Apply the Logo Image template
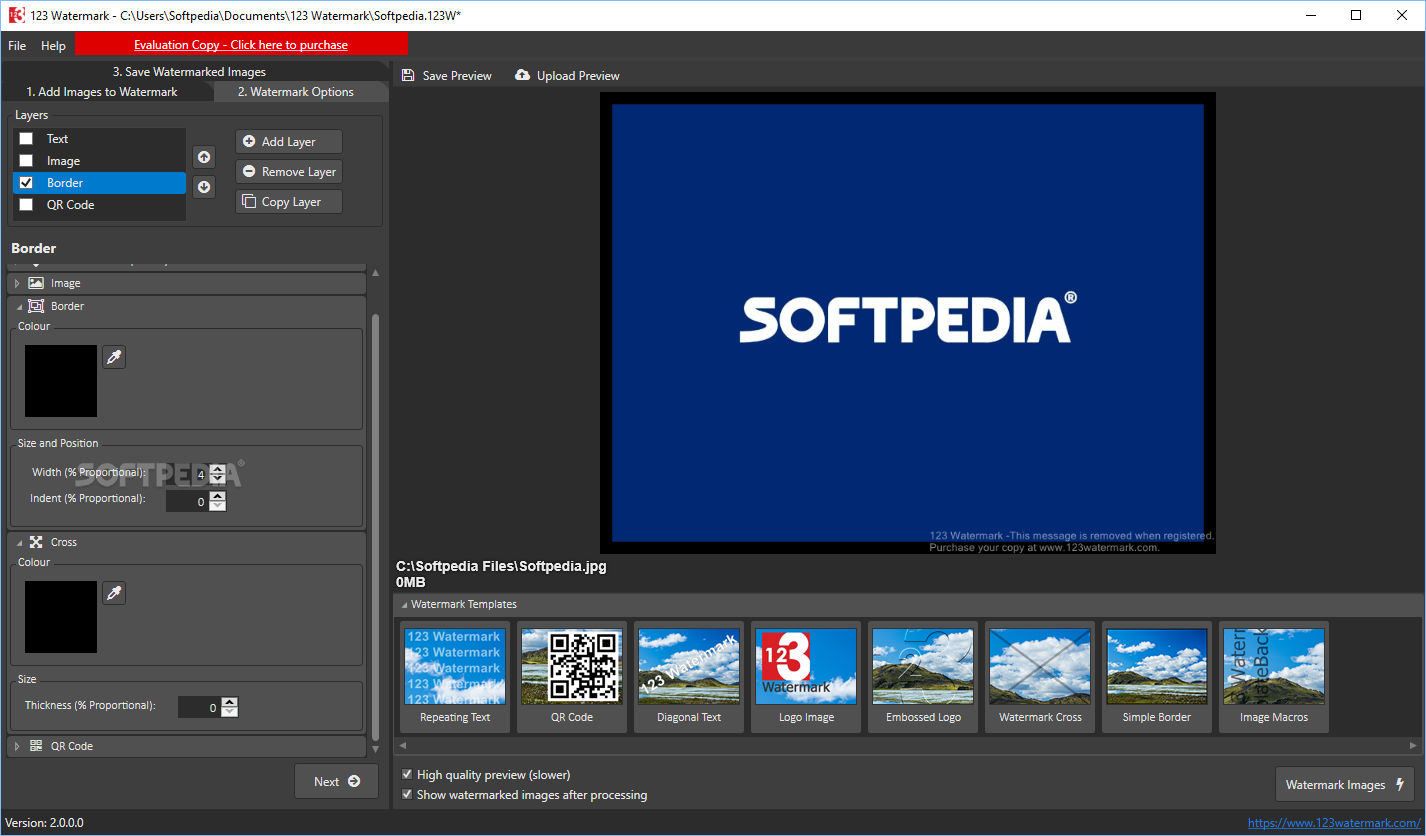The image size is (1426, 836). [806, 677]
